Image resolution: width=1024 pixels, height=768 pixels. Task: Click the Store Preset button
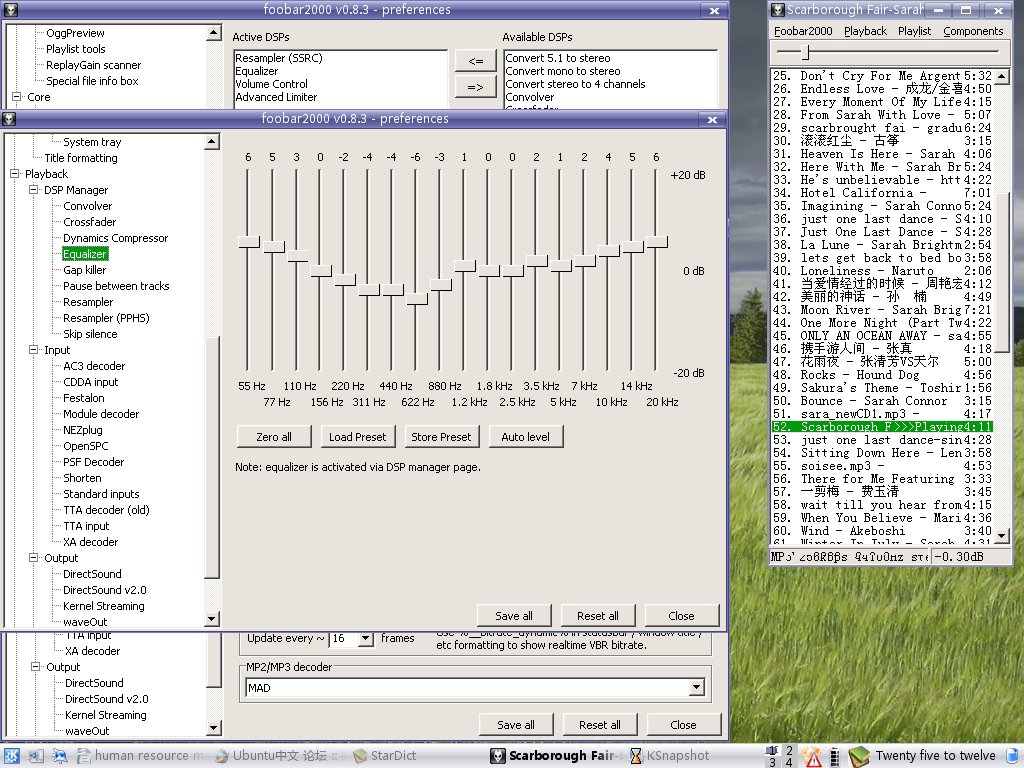(x=441, y=437)
